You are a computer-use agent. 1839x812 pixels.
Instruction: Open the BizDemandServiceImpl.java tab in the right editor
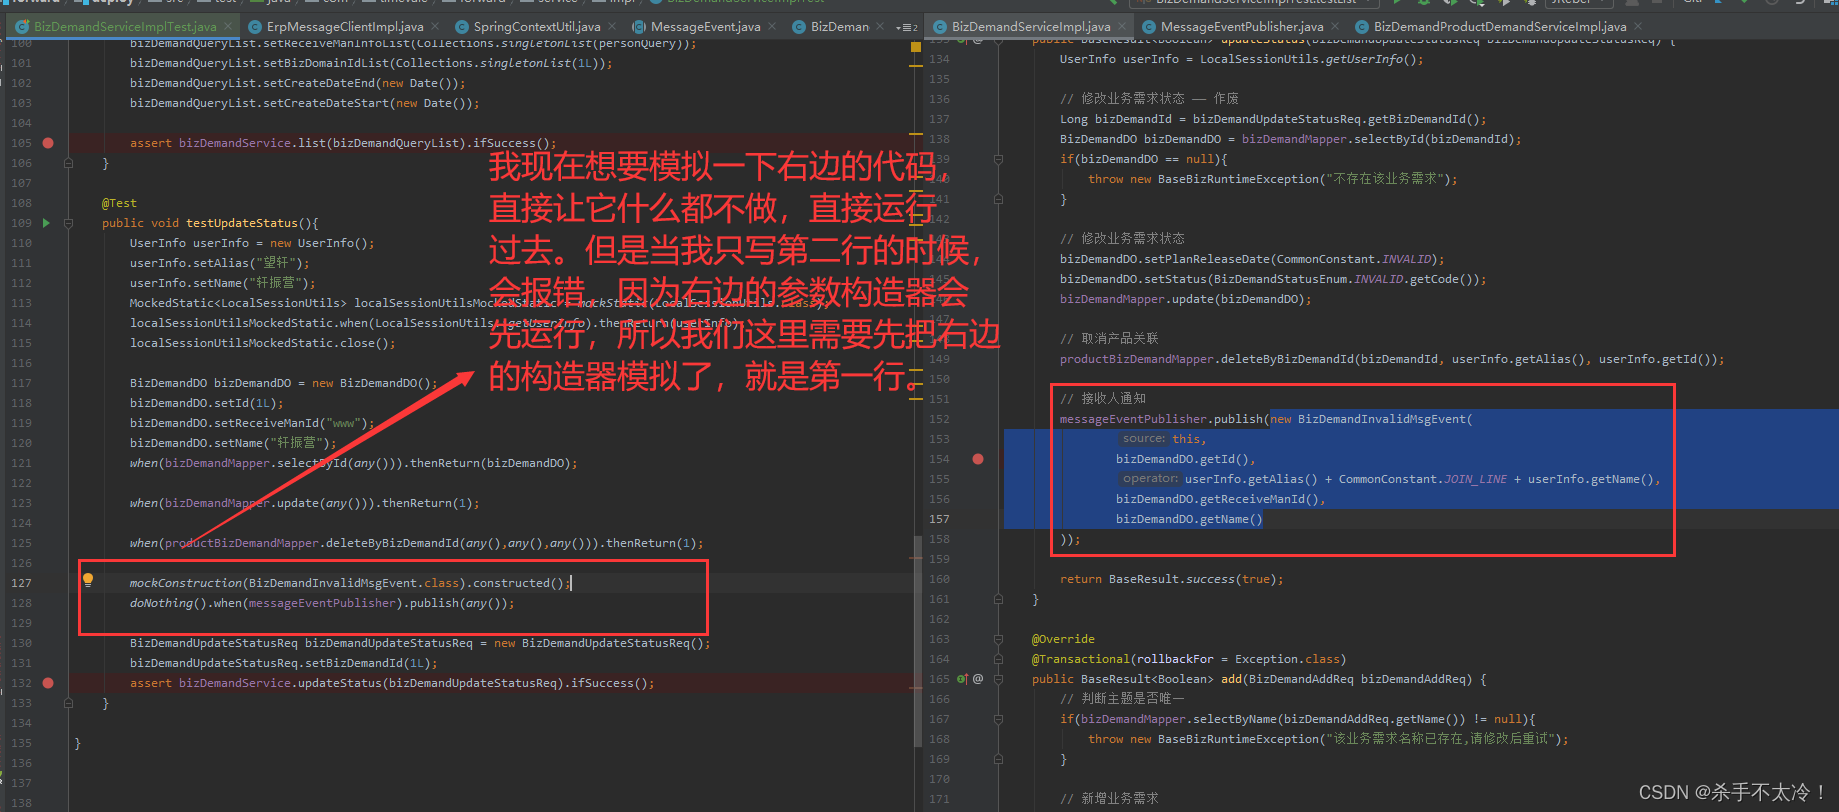pos(1031,27)
